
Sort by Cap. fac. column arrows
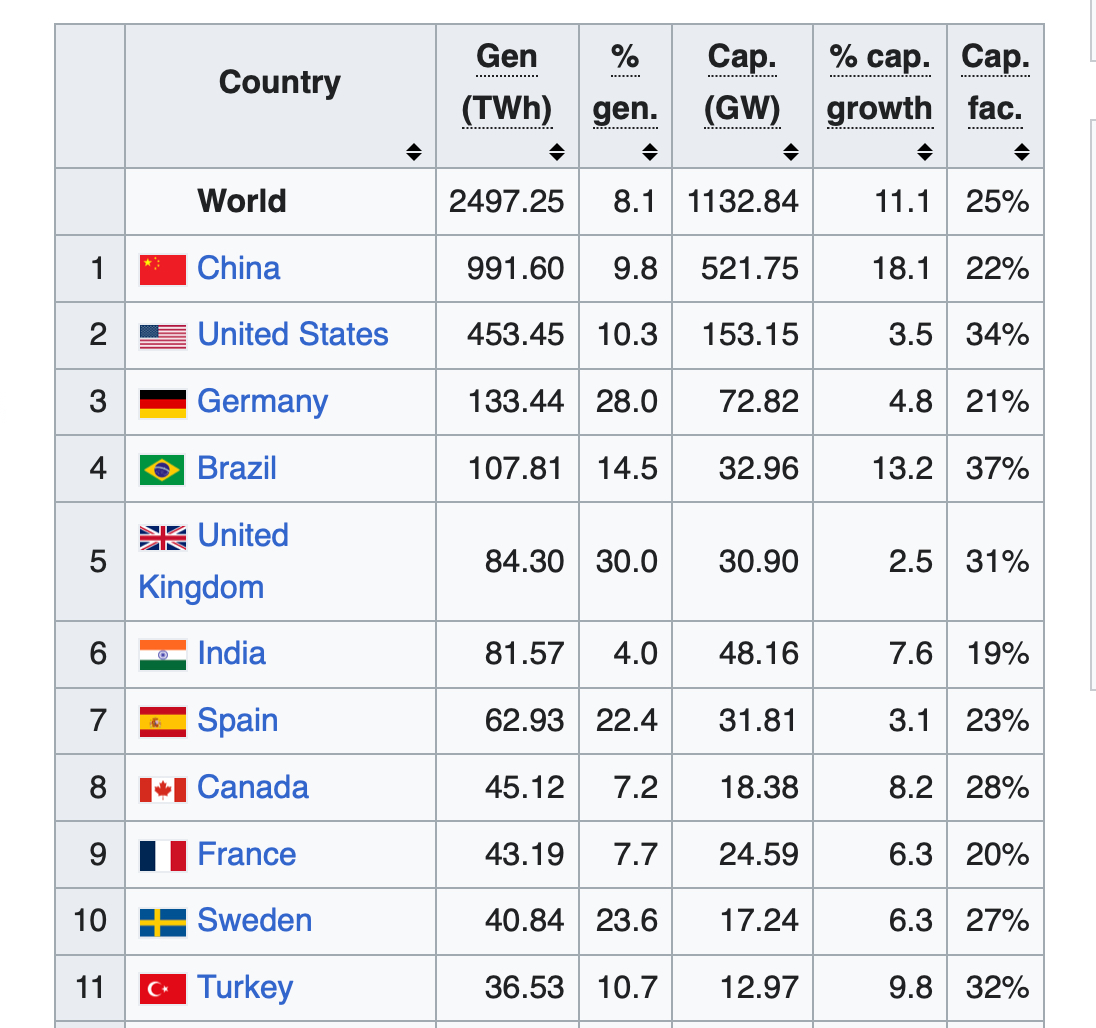[x=1021, y=153]
